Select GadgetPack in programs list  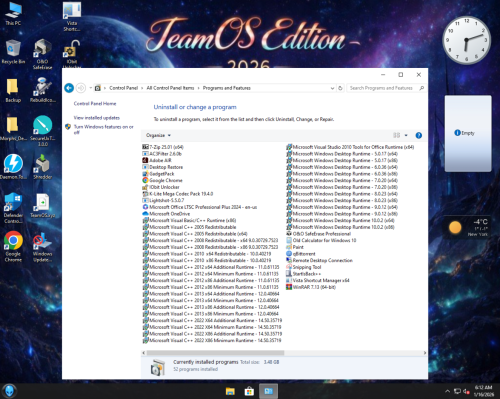click(x=158, y=174)
